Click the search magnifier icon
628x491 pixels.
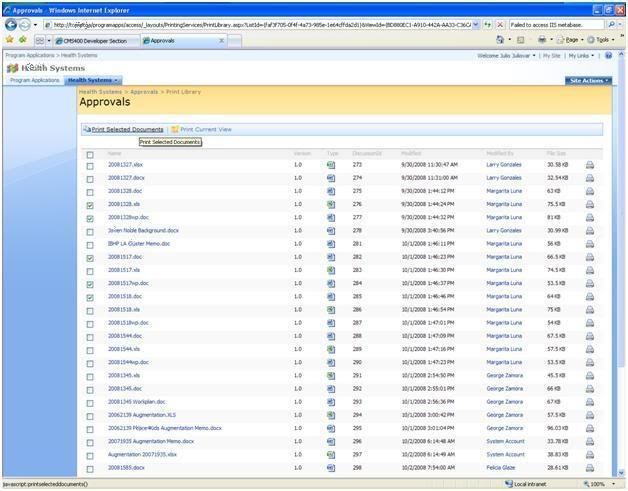coord(612,25)
